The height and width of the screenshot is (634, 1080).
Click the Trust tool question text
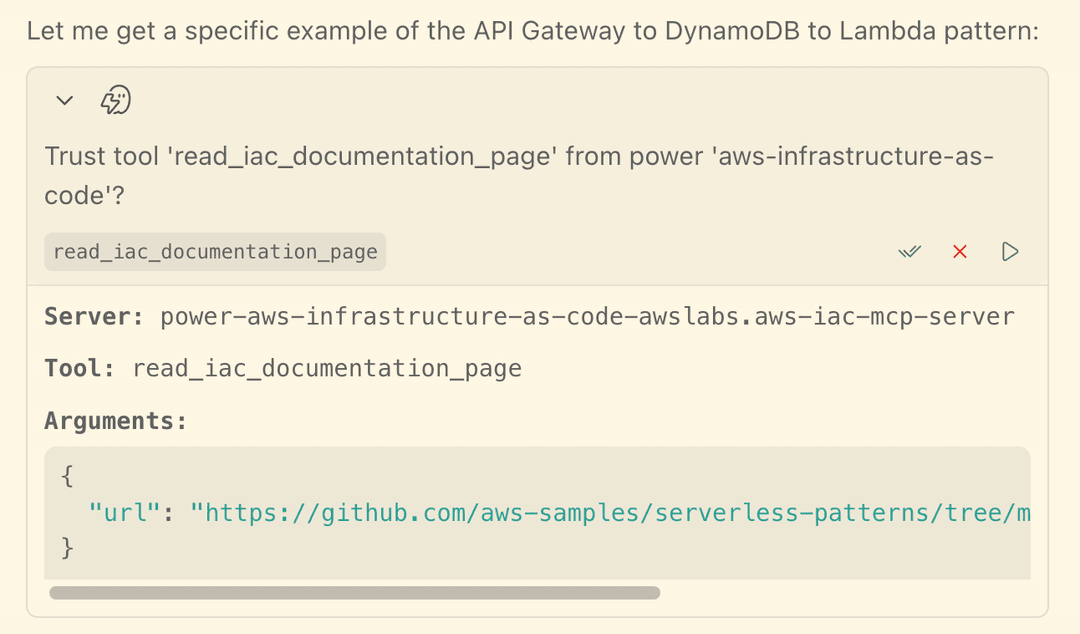[x=519, y=176]
